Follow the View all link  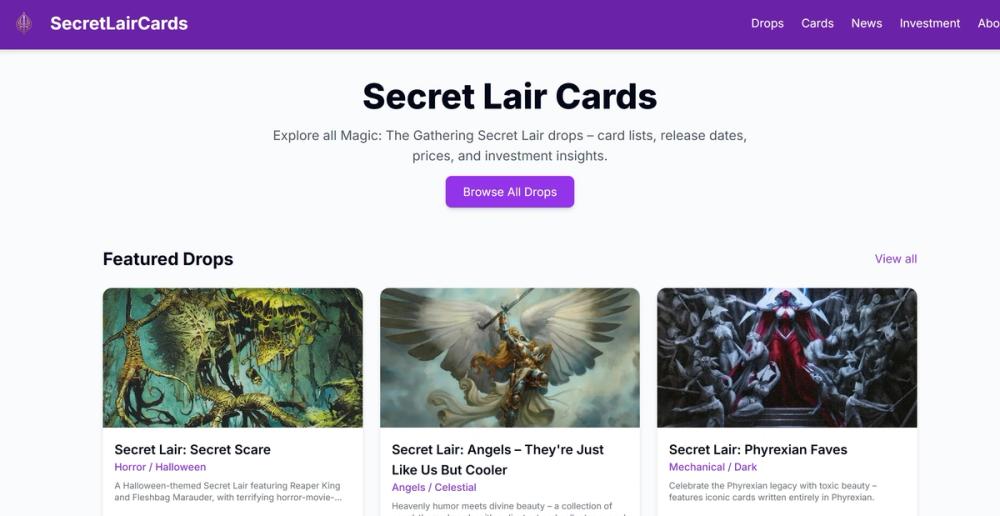[x=895, y=259]
